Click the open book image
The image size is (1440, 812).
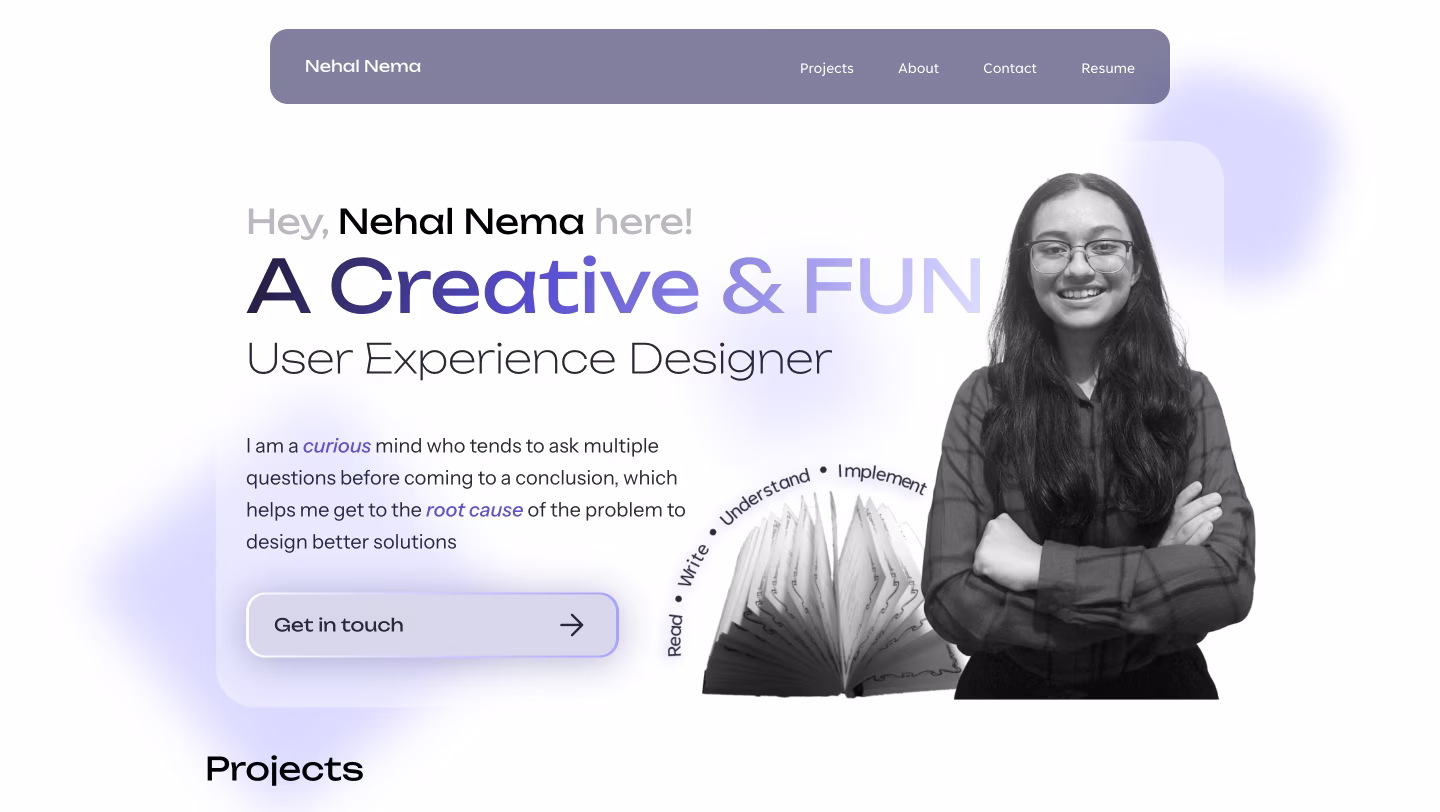[x=830, y=599]
